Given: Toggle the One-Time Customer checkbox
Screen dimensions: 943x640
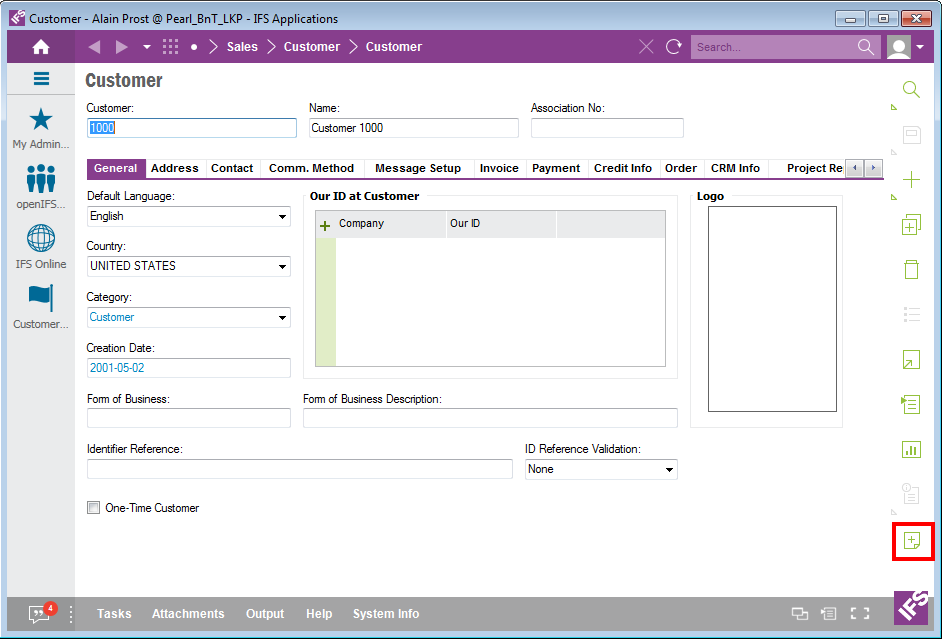Looking at the screenshot, I should click(x=94, y=508).
